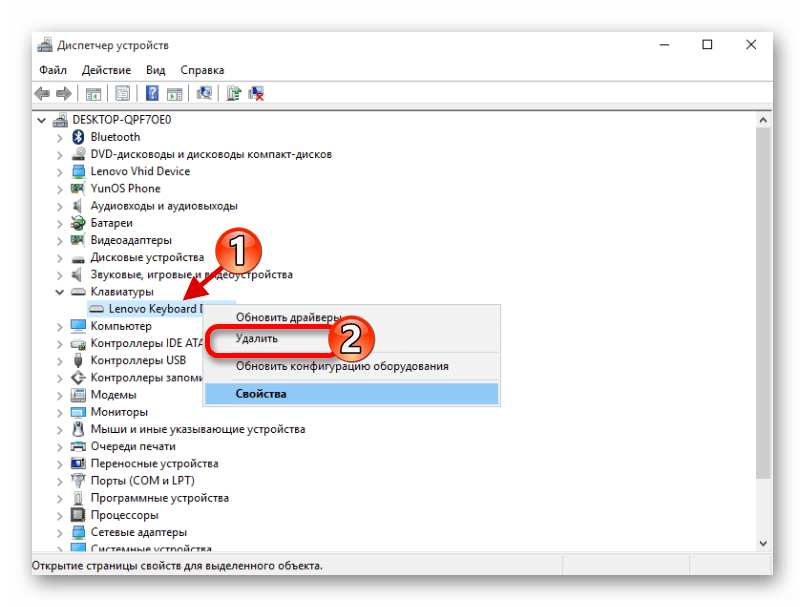Choose Удалить in the context menu
Screen dimensions: 805x607
[x=258, y=339]
